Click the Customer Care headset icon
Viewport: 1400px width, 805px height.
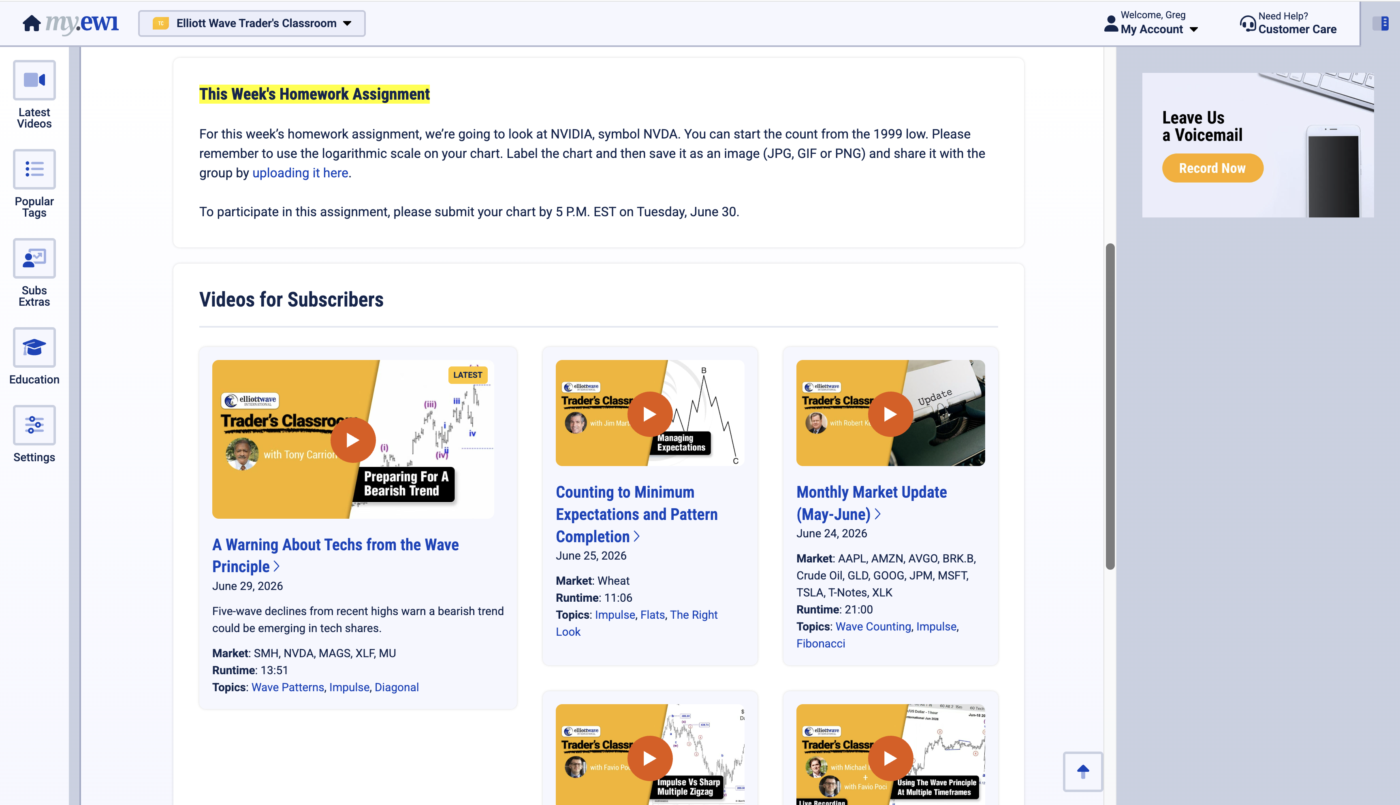pos(1248,23)
